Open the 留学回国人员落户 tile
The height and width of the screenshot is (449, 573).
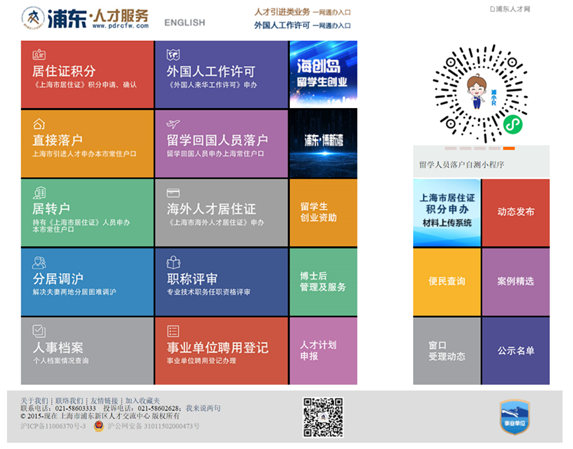point(221,144)
